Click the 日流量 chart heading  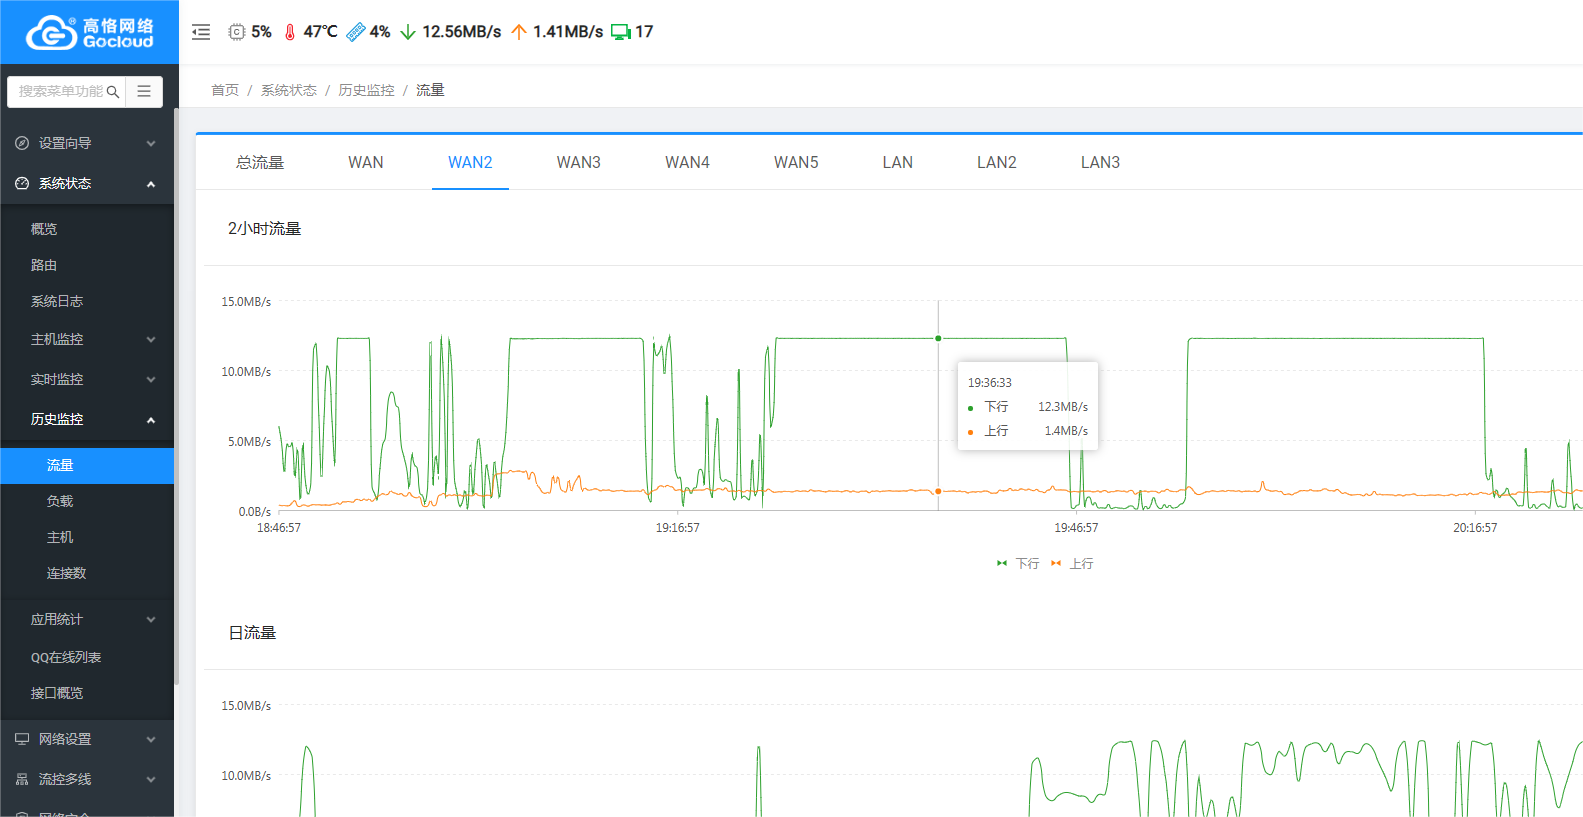tap(252, 632)
